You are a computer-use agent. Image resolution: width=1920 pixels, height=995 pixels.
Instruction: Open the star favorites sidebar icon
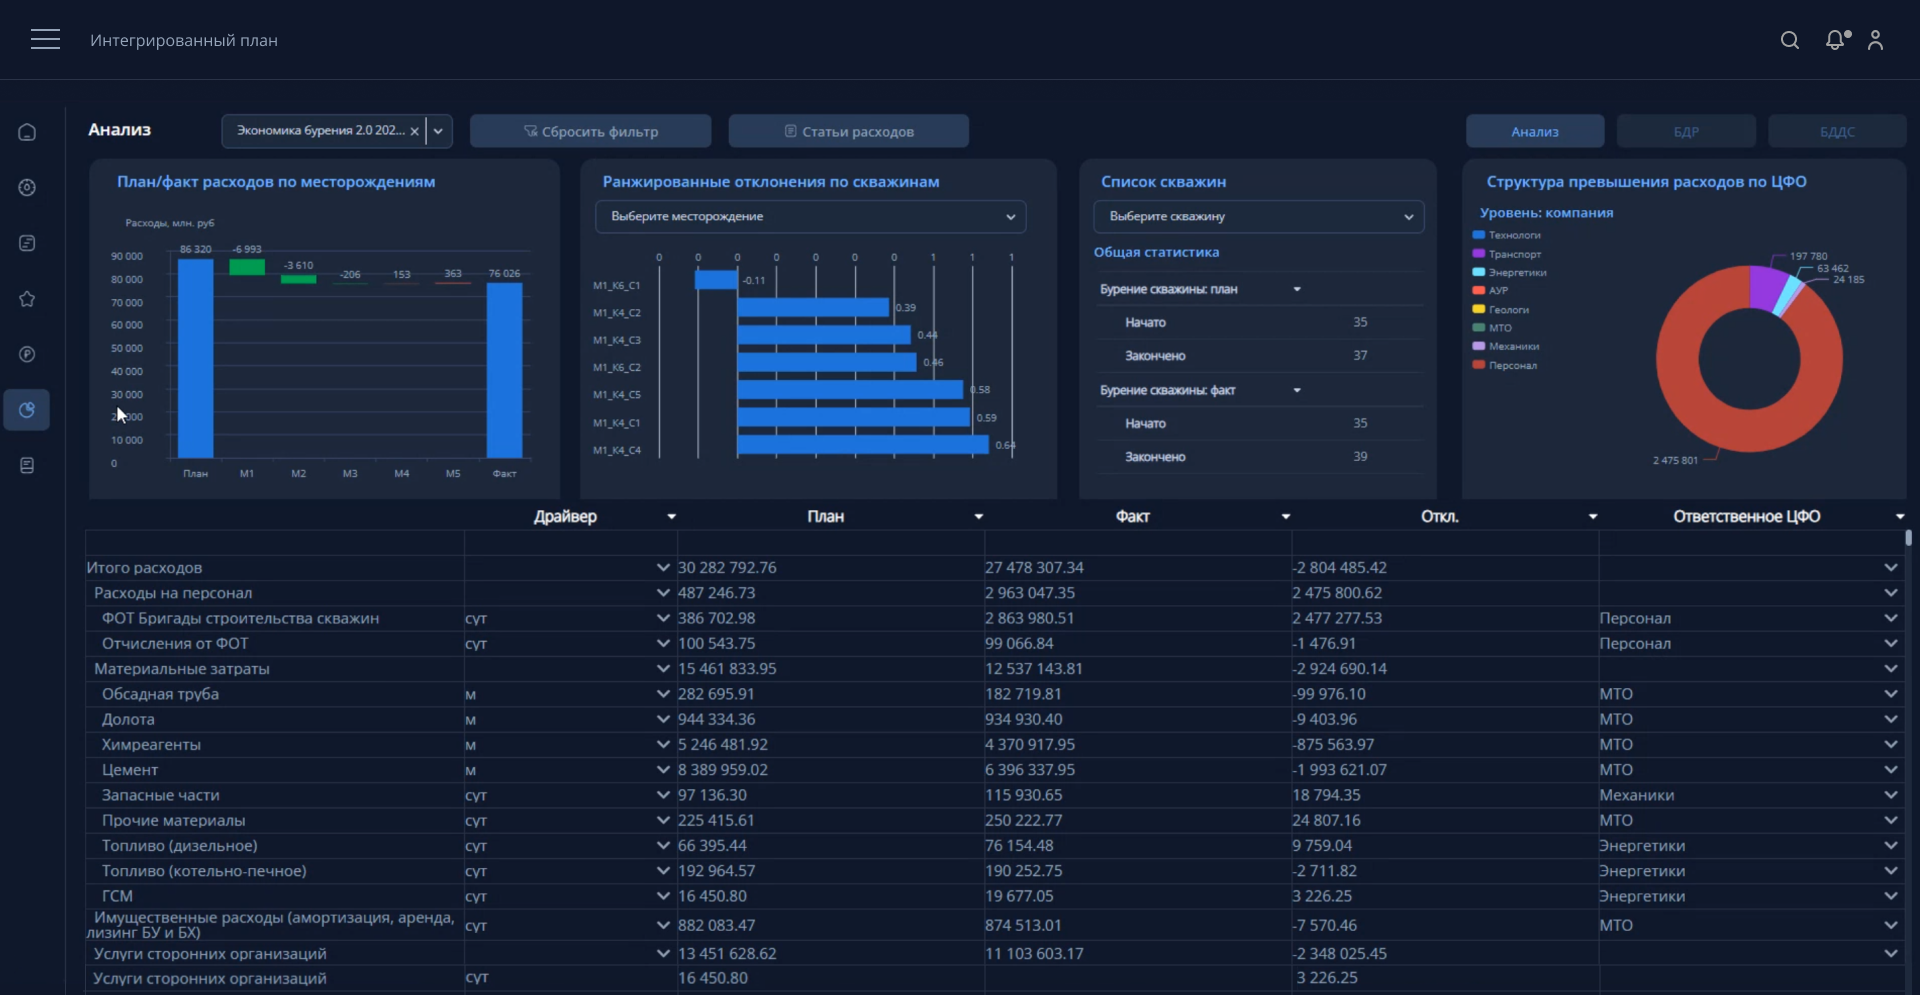point(27,299)
